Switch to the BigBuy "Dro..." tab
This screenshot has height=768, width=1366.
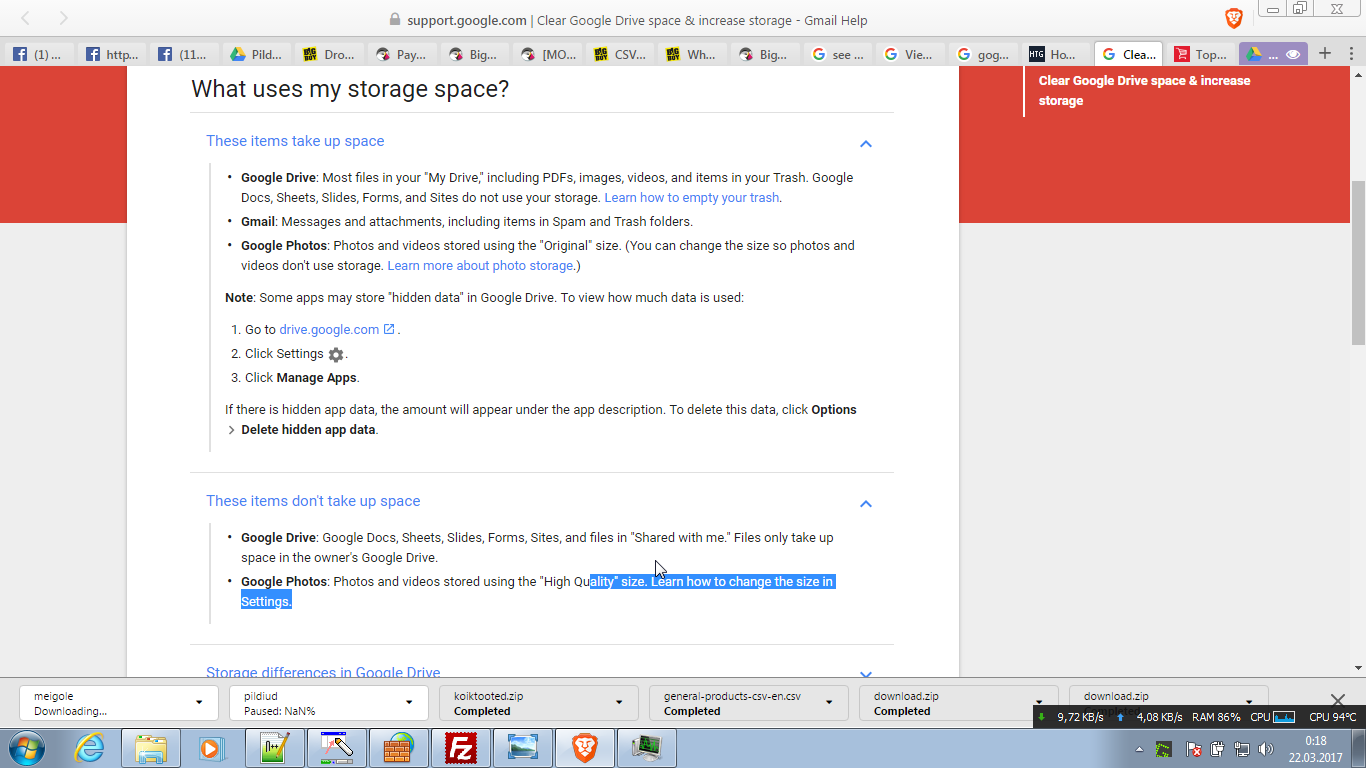(329, 54)
